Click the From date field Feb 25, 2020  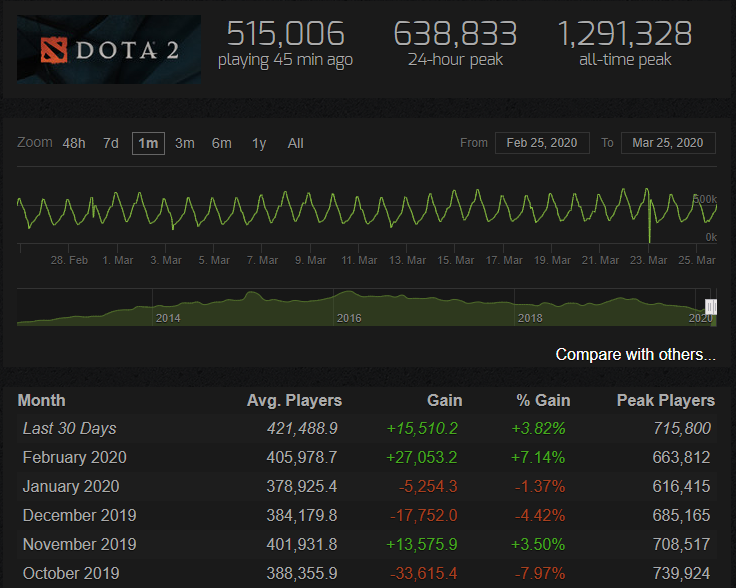coord(542,143)
